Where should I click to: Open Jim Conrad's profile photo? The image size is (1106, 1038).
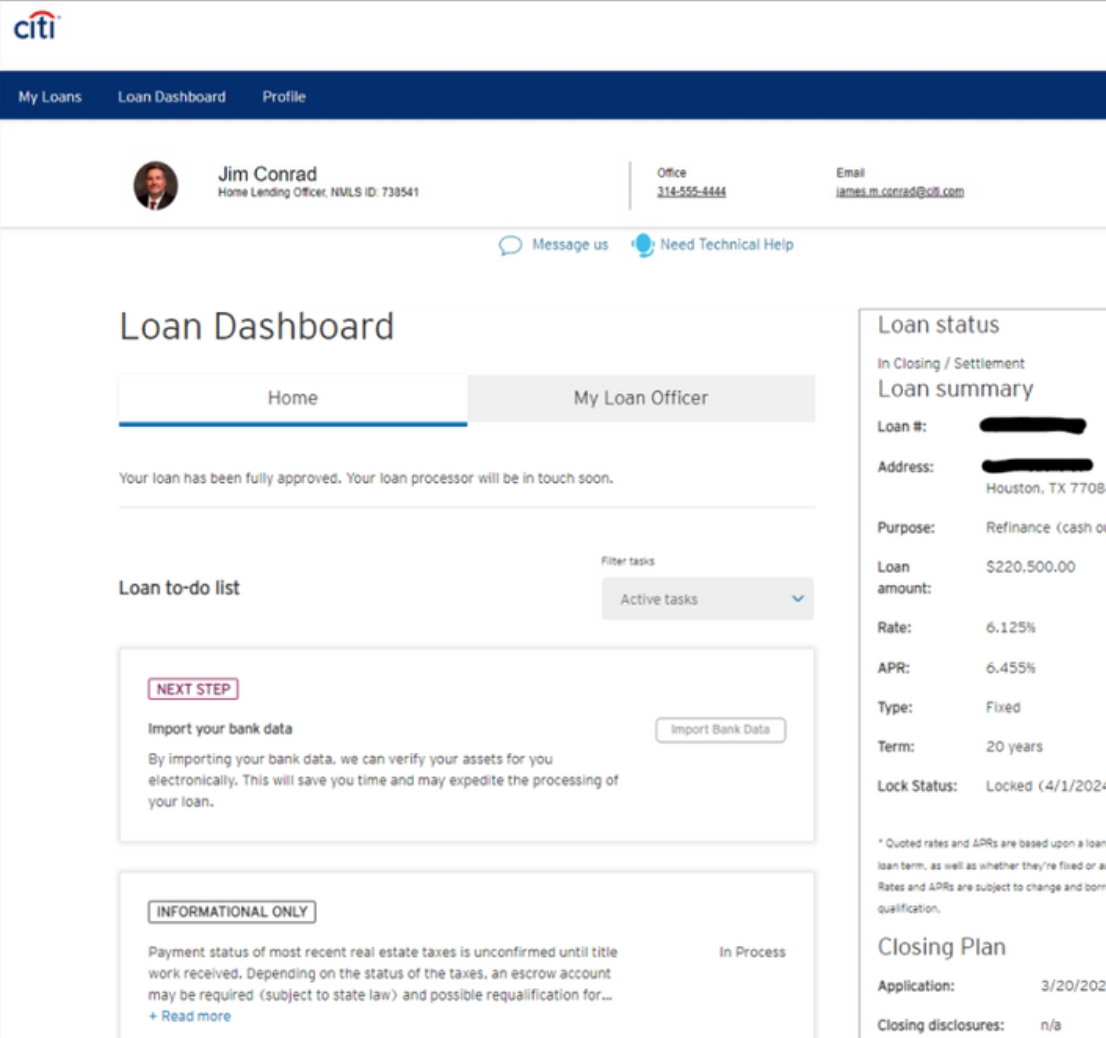pos(156,185)
